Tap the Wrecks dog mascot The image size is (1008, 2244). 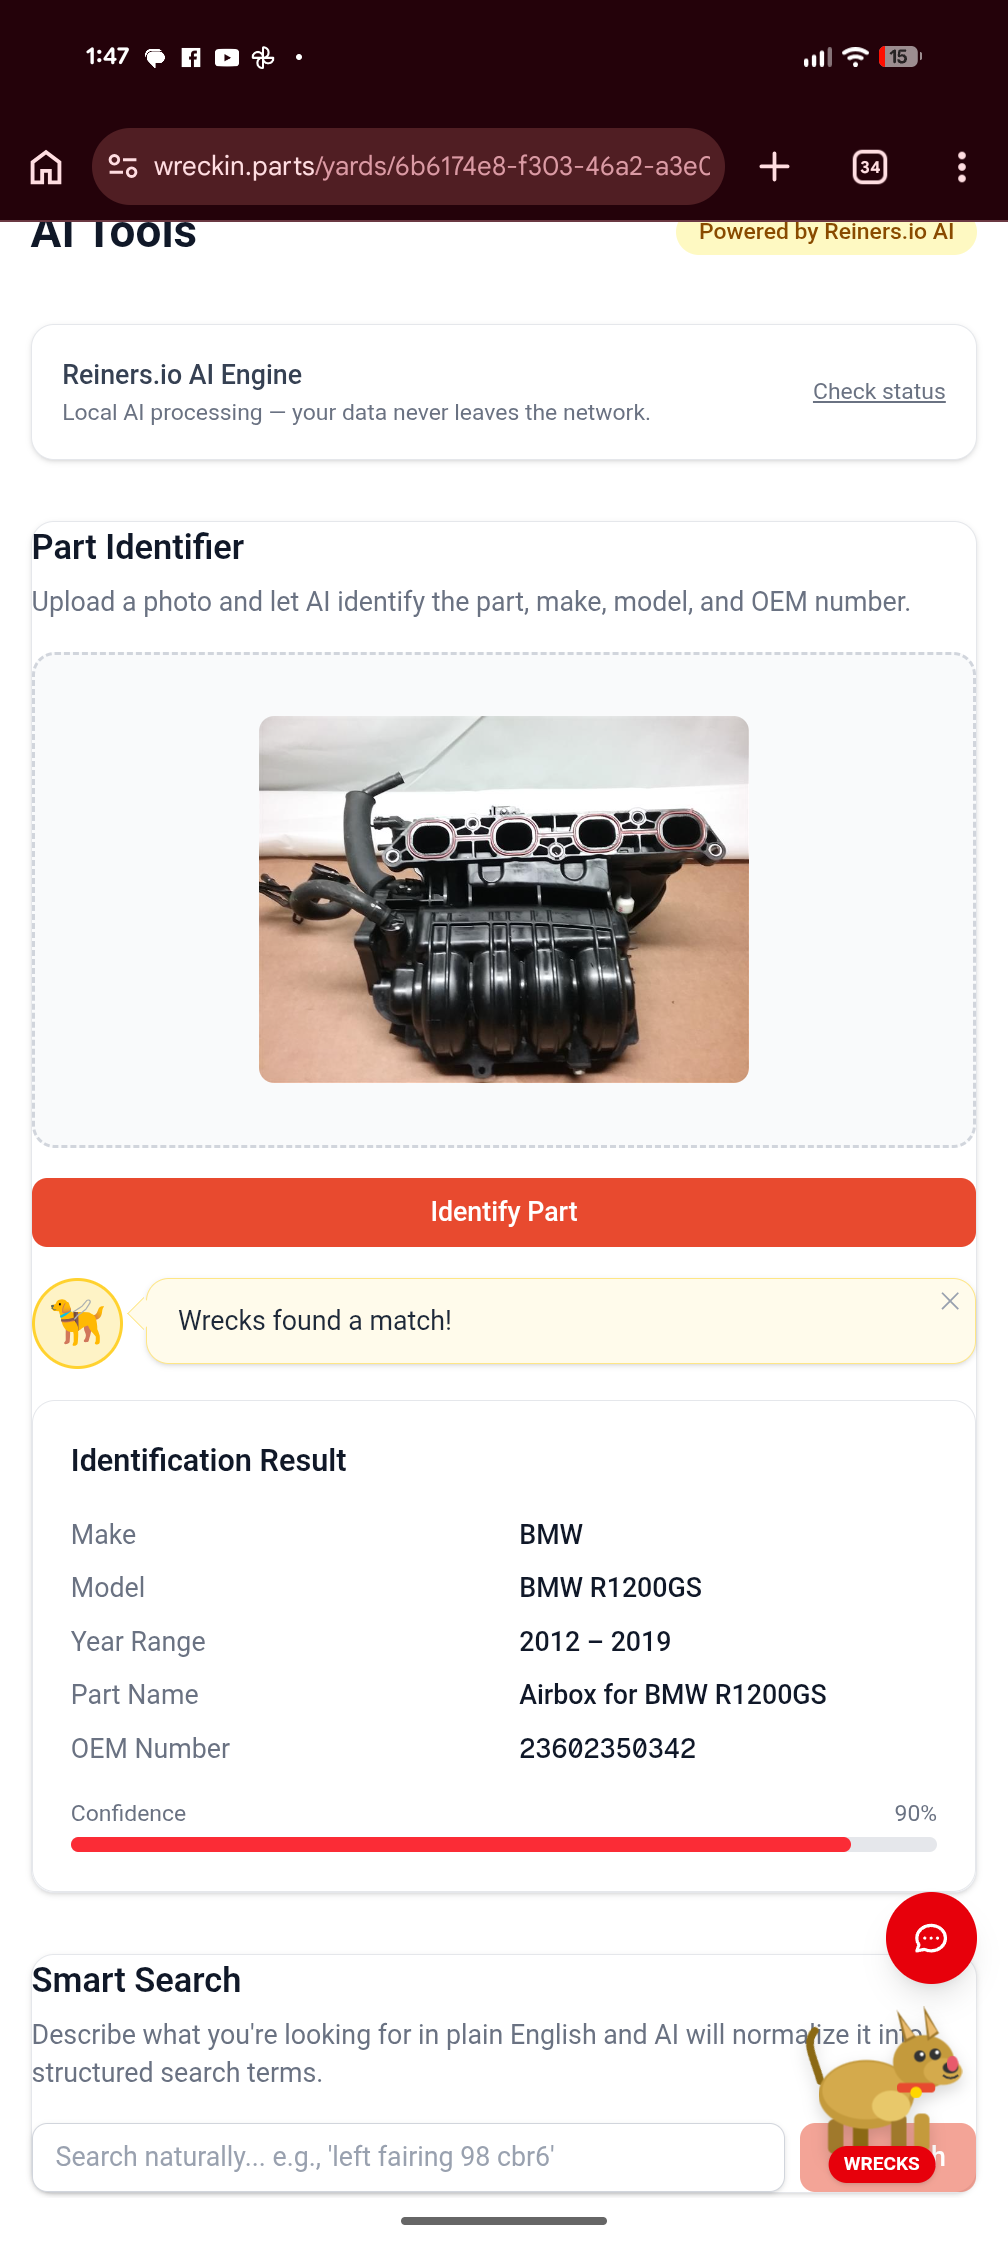pos(885,2070)
